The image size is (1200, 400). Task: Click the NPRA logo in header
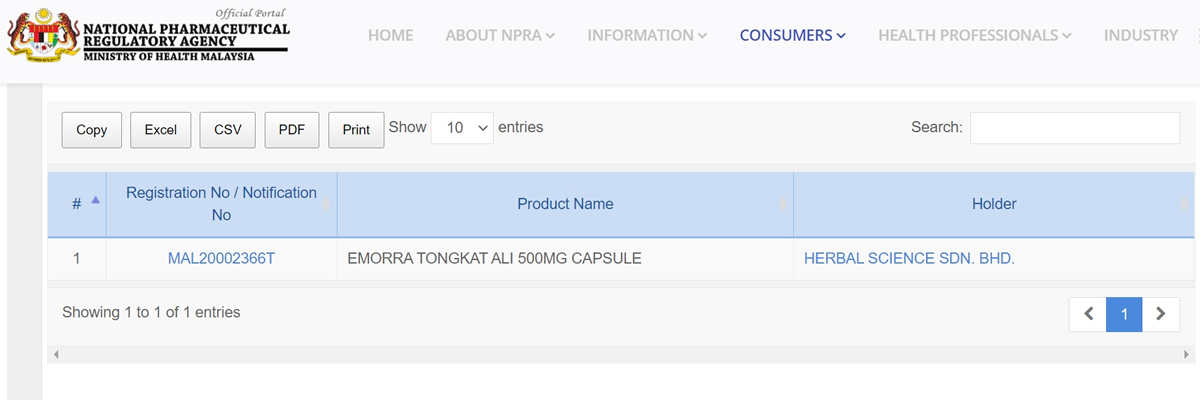tap(148, 36)
